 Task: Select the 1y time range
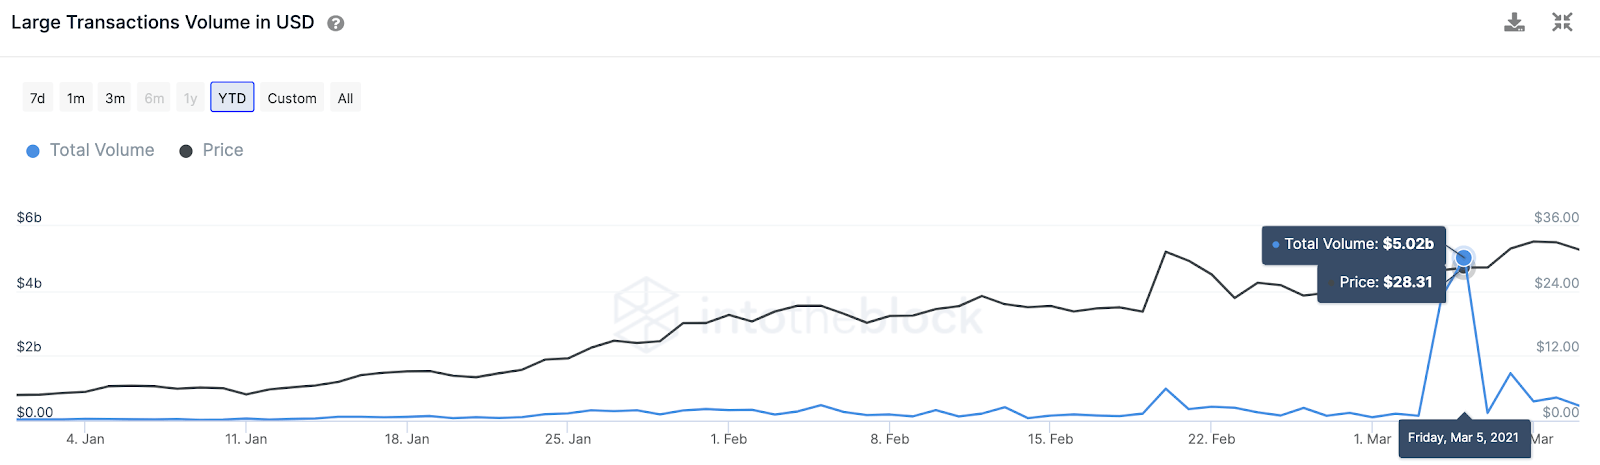[x=190, y=98]
